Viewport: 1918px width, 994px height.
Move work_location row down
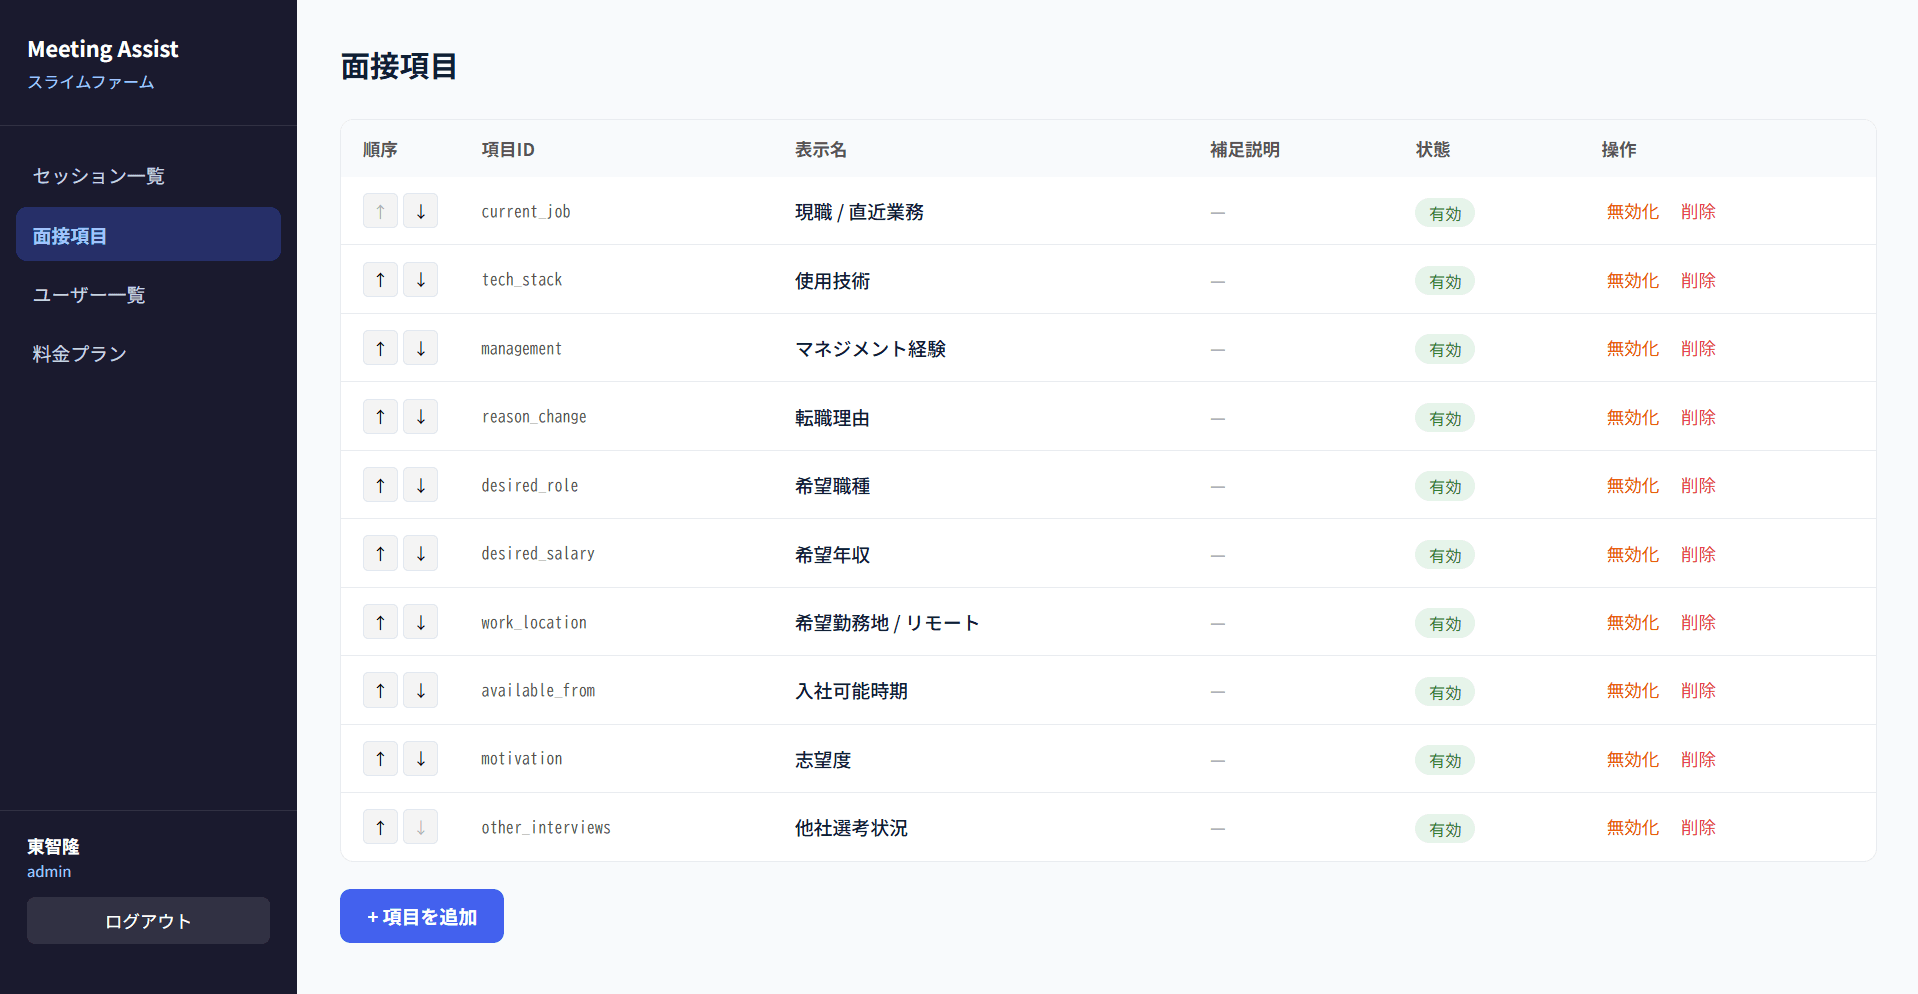420,622
